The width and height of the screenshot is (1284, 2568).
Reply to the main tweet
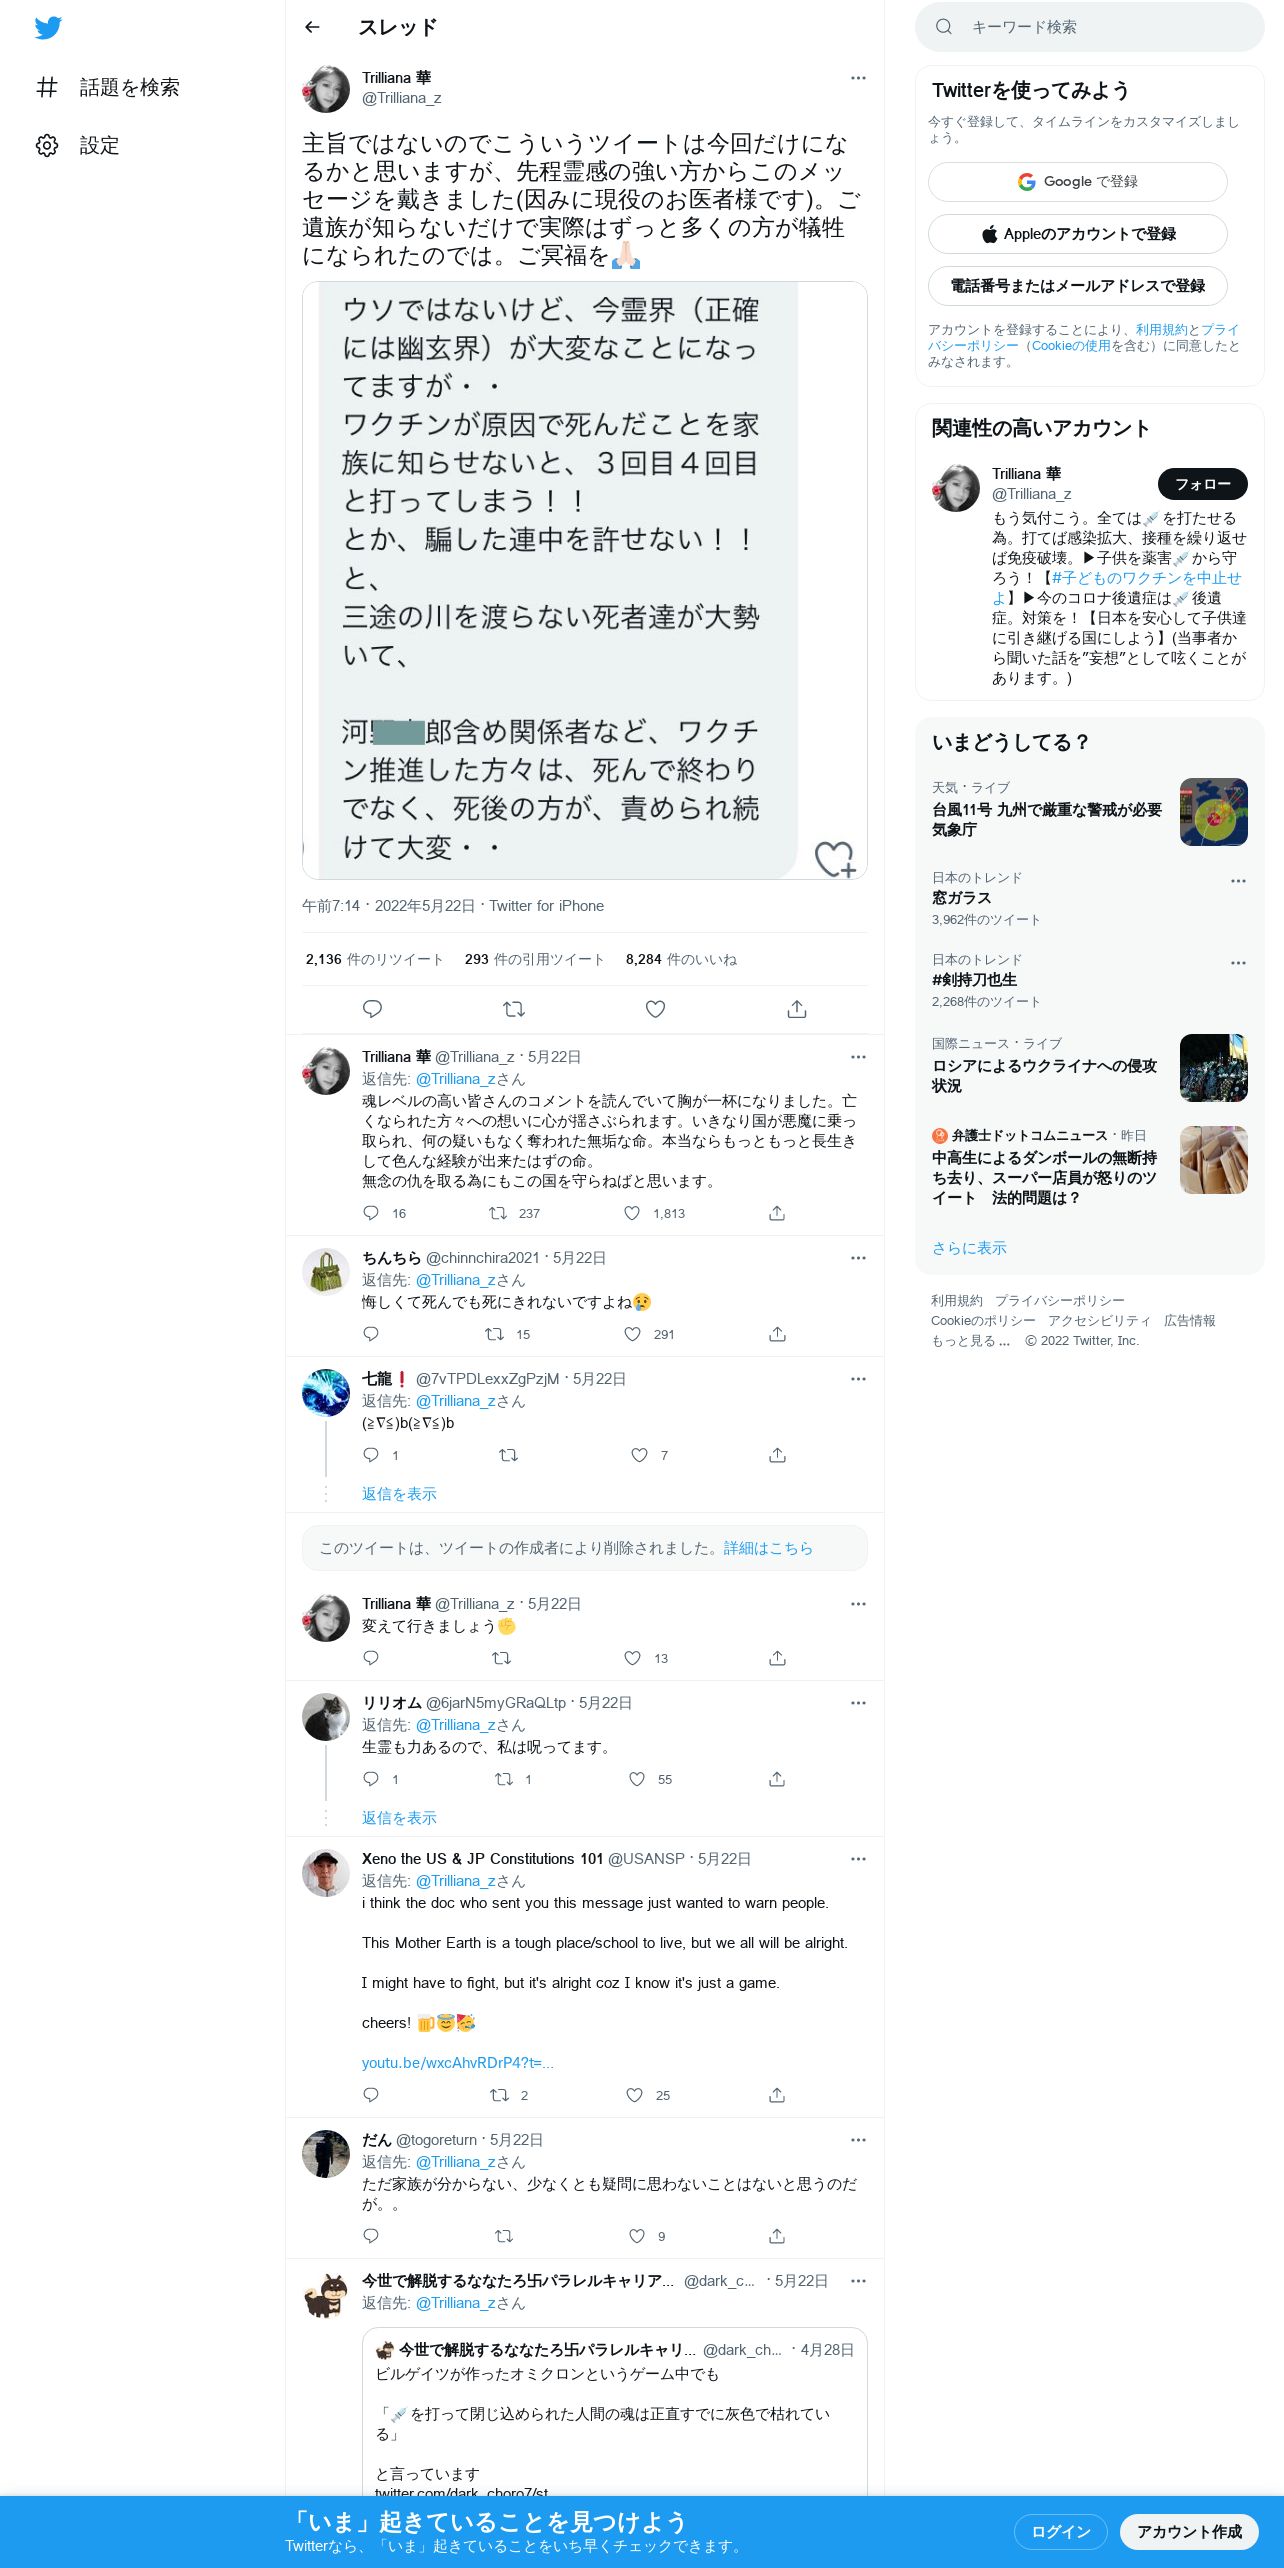click(x=372, y=1009)
